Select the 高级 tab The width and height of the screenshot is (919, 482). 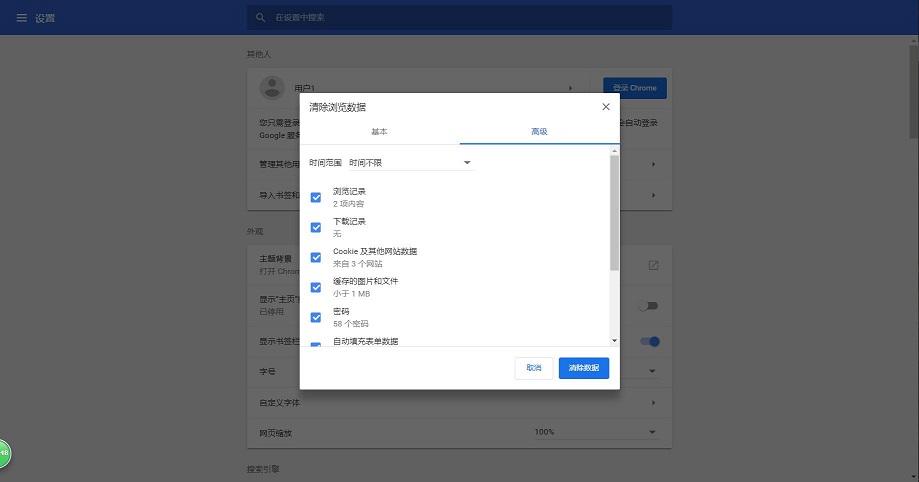[x=539, y=132]
